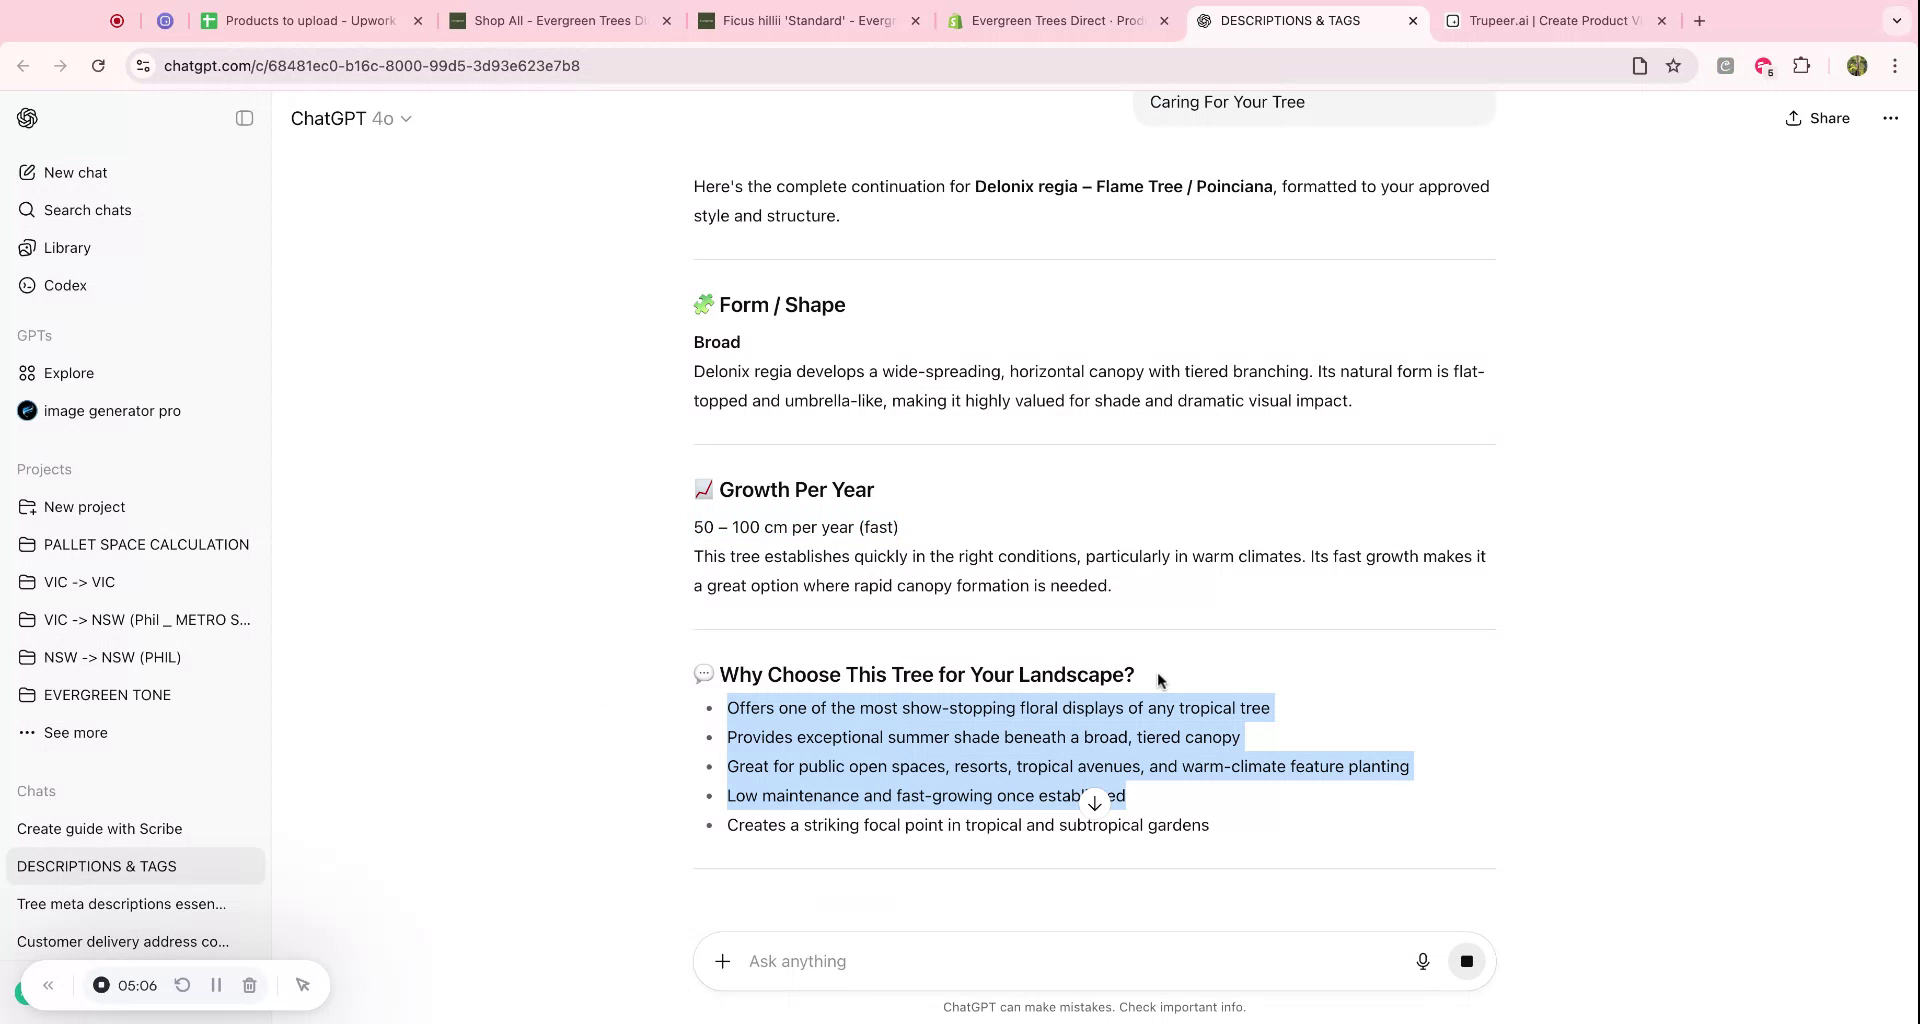Start voice dictation in the message box
1920x1024 pixels.
1422,961
